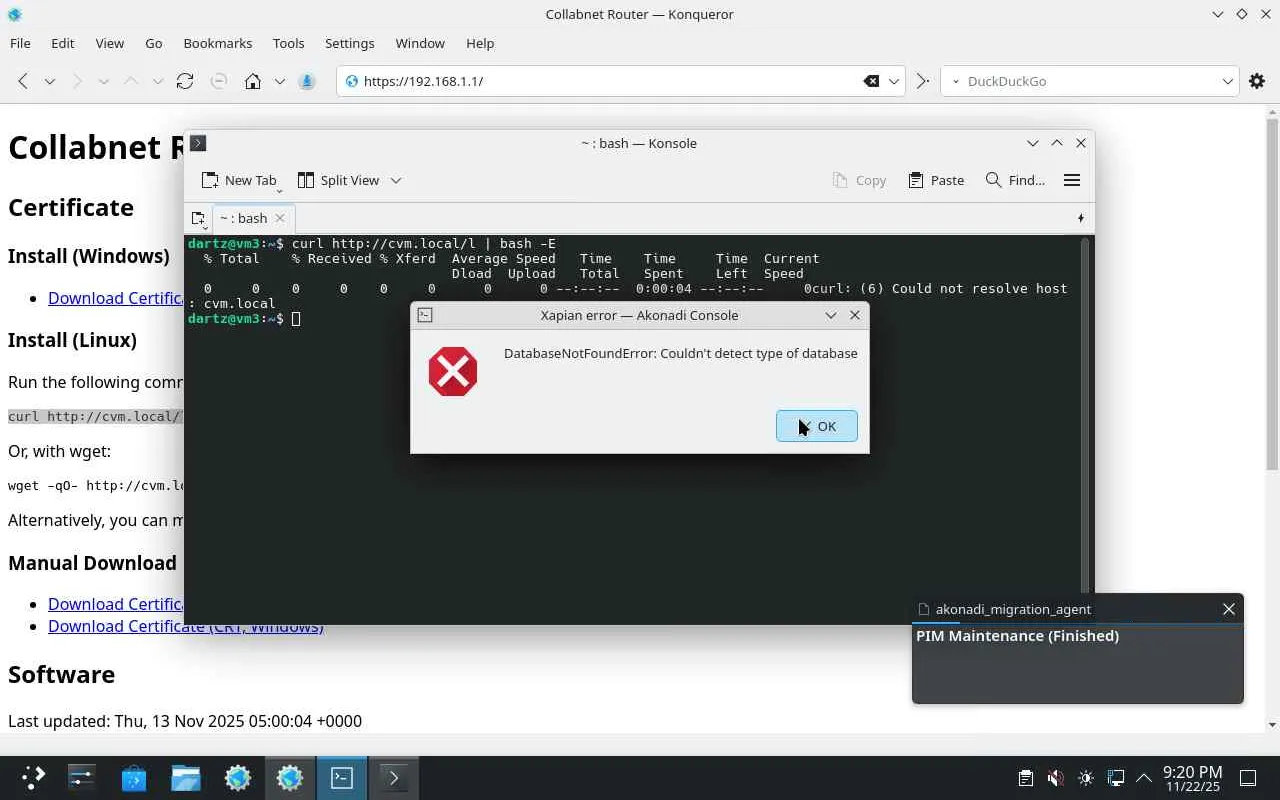Dismiss the akonadi_migration_agent notification
Viewport: 1280px width, 800px height.
(1229, 609)
